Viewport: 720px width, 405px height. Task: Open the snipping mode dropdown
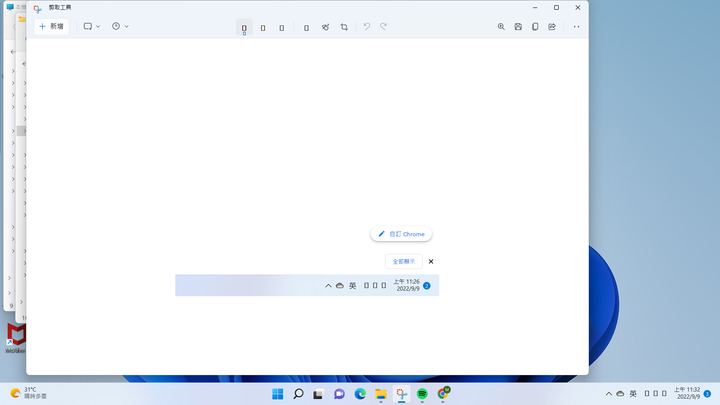click(91, 27)
